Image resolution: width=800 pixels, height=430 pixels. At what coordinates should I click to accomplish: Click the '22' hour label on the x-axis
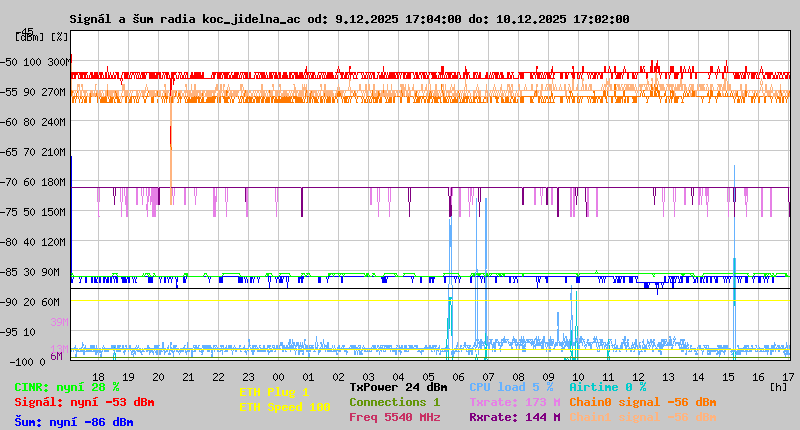(x=218, y=377)
